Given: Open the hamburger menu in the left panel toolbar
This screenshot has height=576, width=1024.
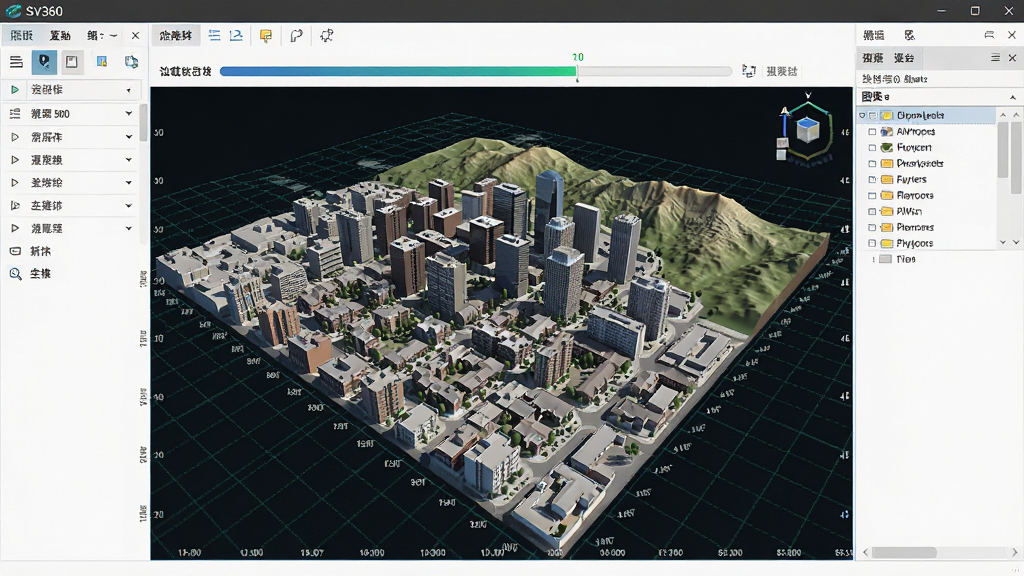Looking at the screenshot, I should click(x=16, y=62).
